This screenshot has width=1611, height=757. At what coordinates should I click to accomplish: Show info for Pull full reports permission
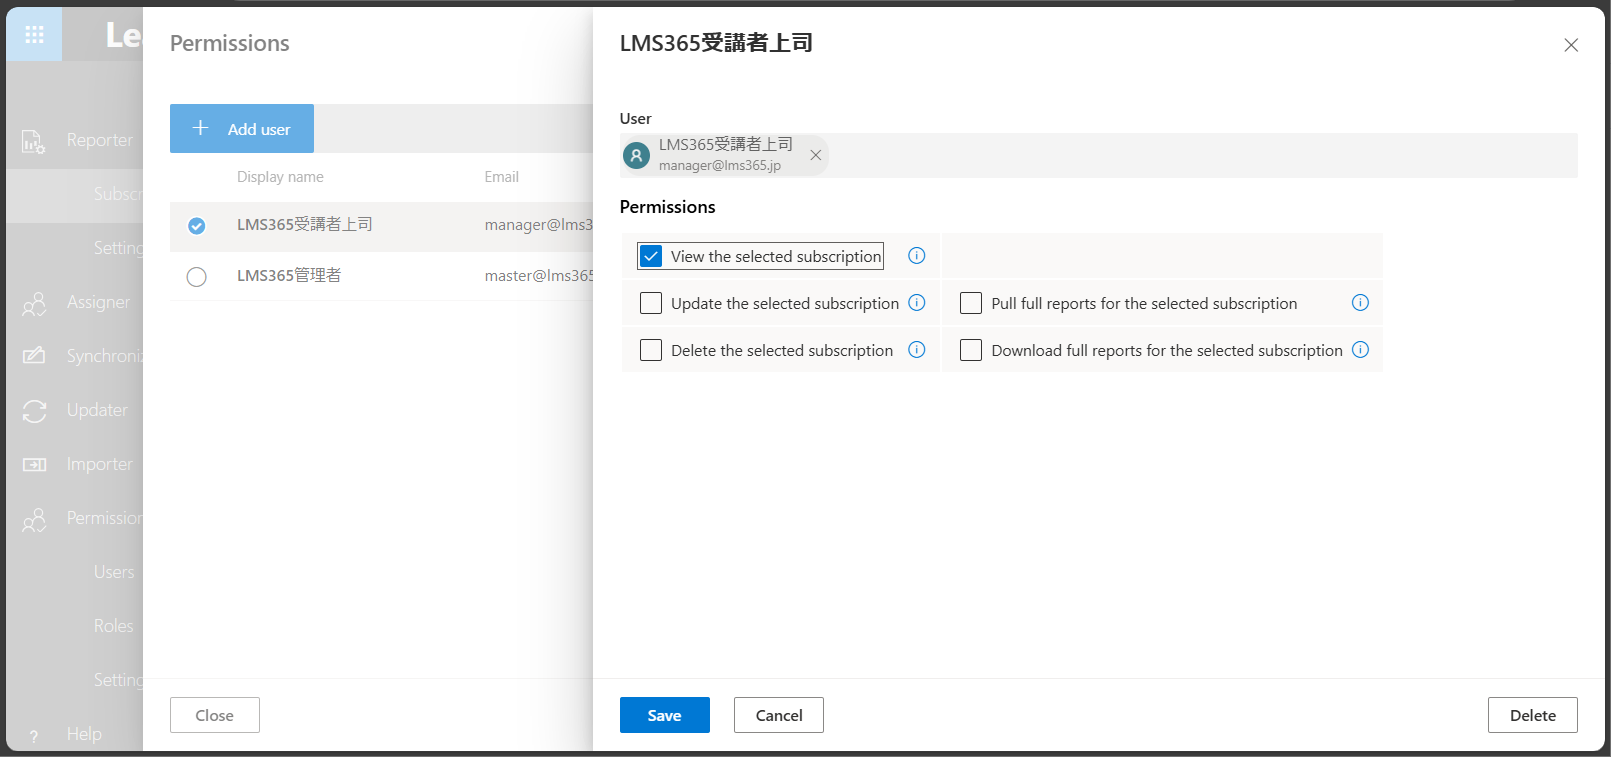[x=1360, y=303]
